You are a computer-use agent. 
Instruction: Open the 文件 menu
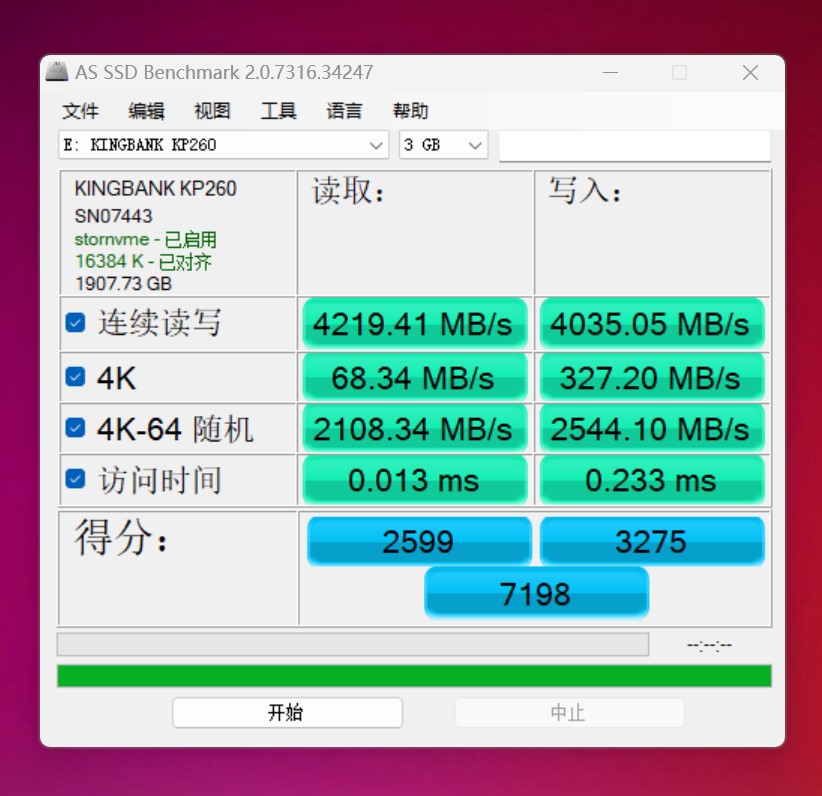point(80,111)
